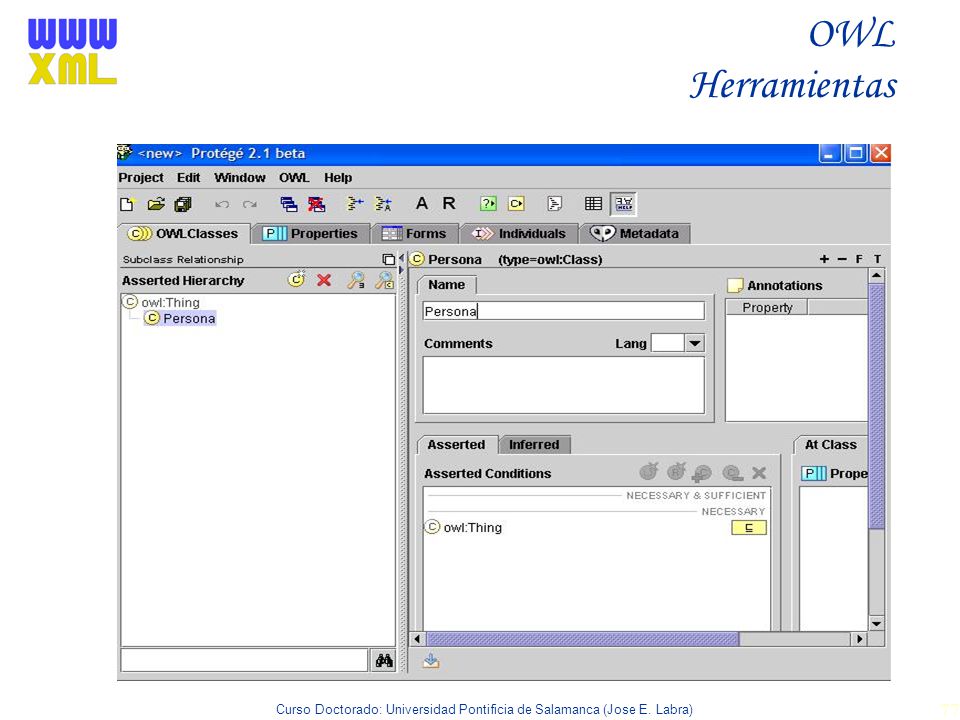
Task: Click the yellow C arrow toolbar icon
Action: coord(517,203)
